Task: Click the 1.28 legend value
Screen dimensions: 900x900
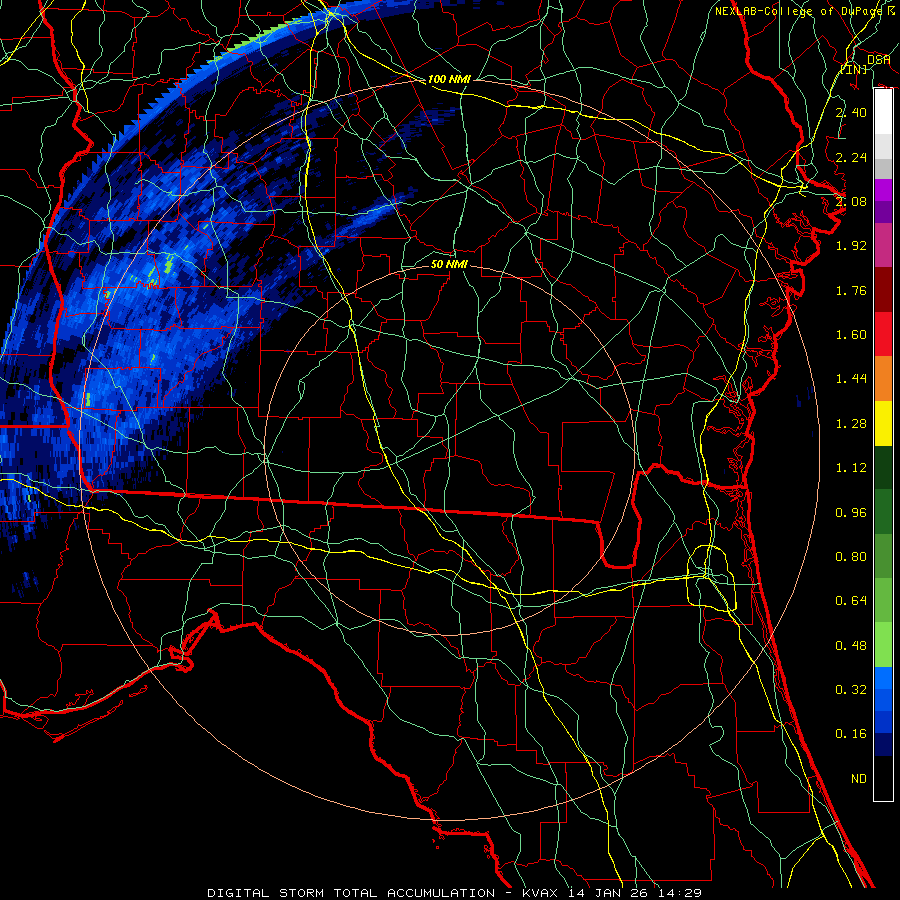Action: tap(851, 424)
